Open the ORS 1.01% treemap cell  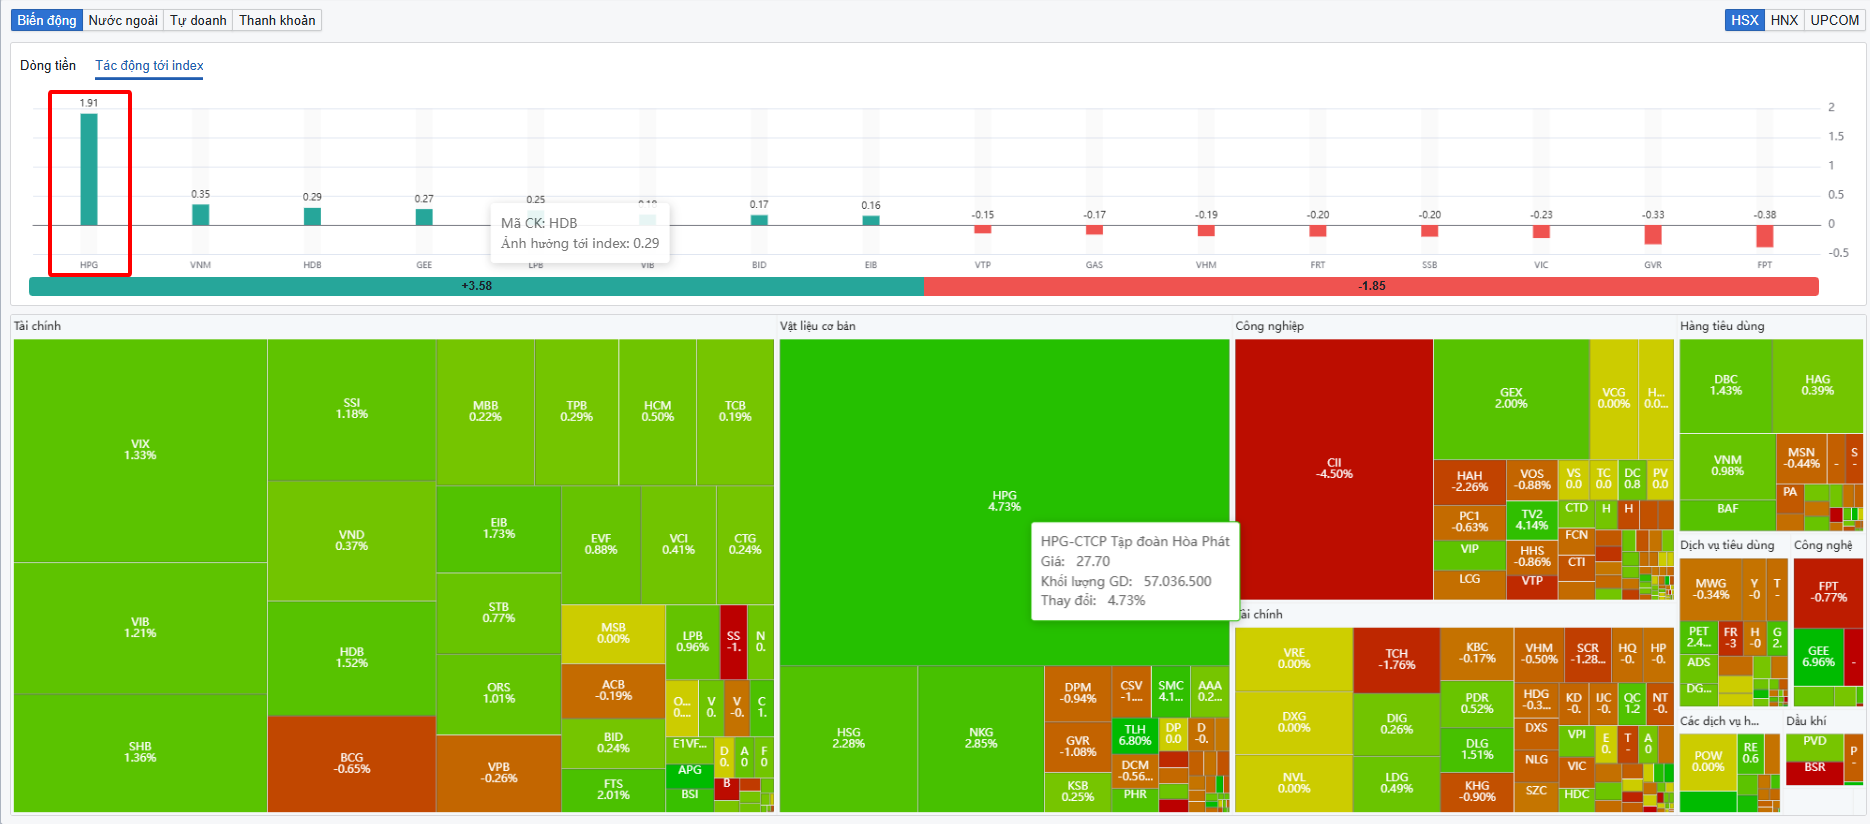pos(499,694)
